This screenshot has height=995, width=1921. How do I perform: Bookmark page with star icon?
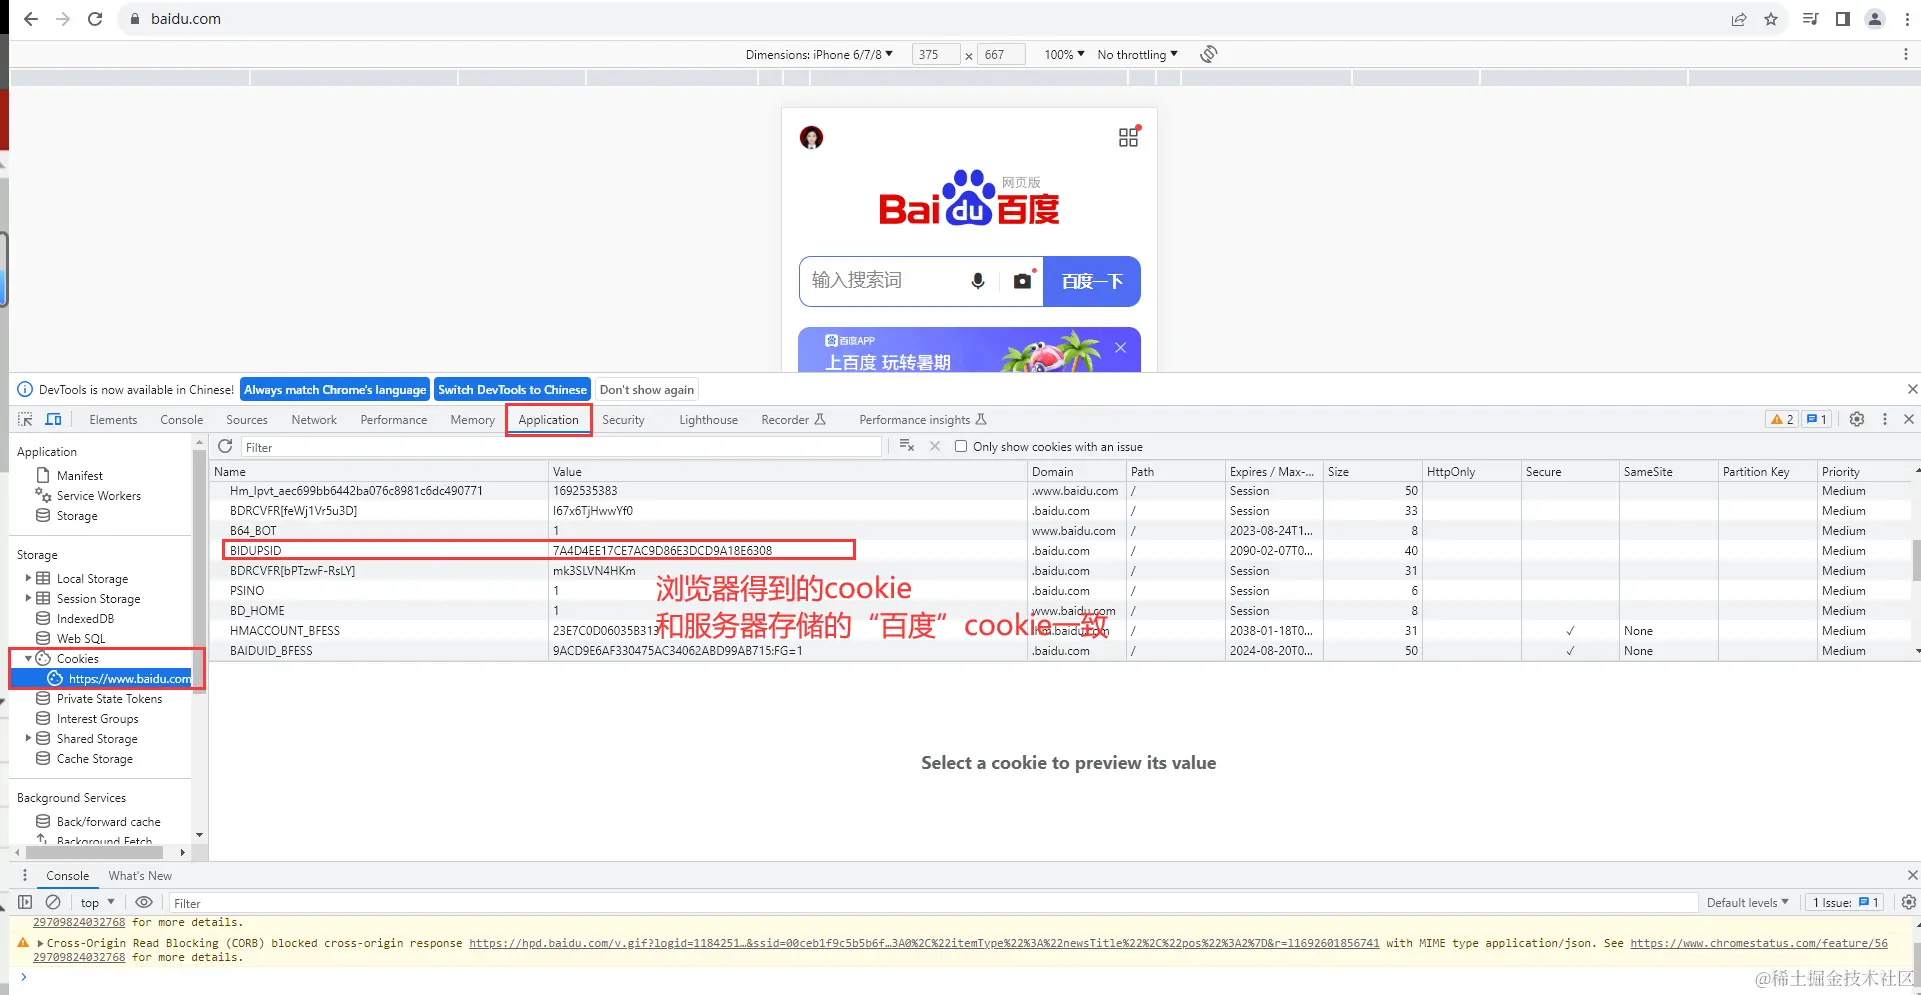pyautogui.click(x=1771, y=19)
